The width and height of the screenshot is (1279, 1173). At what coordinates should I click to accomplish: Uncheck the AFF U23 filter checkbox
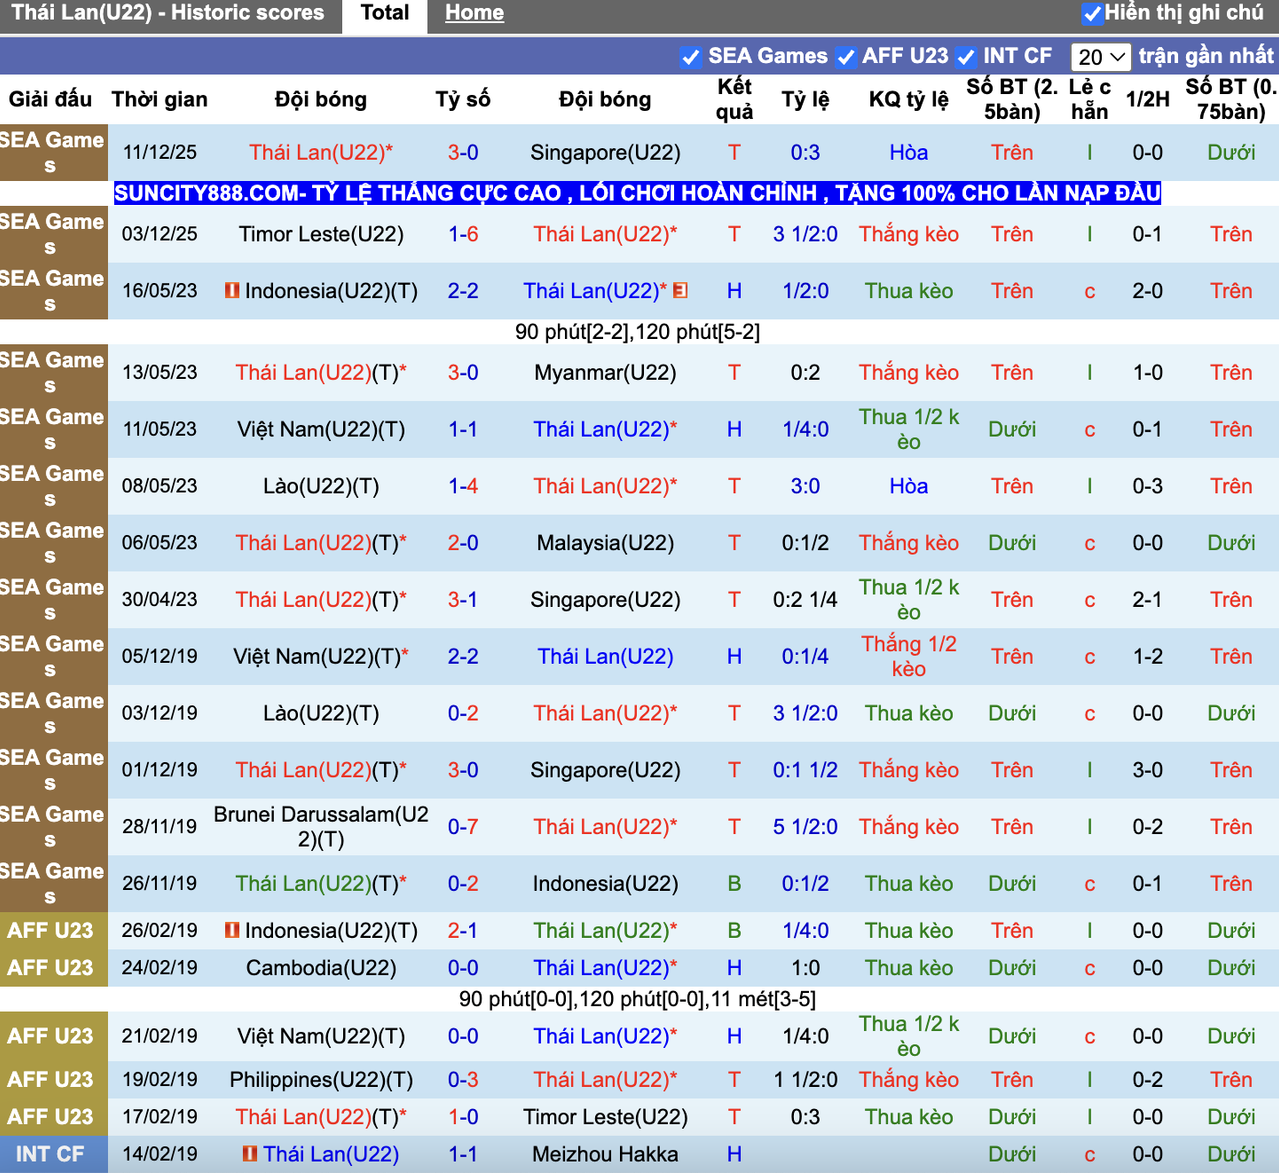pyautogui.click(x=846, y=57)
